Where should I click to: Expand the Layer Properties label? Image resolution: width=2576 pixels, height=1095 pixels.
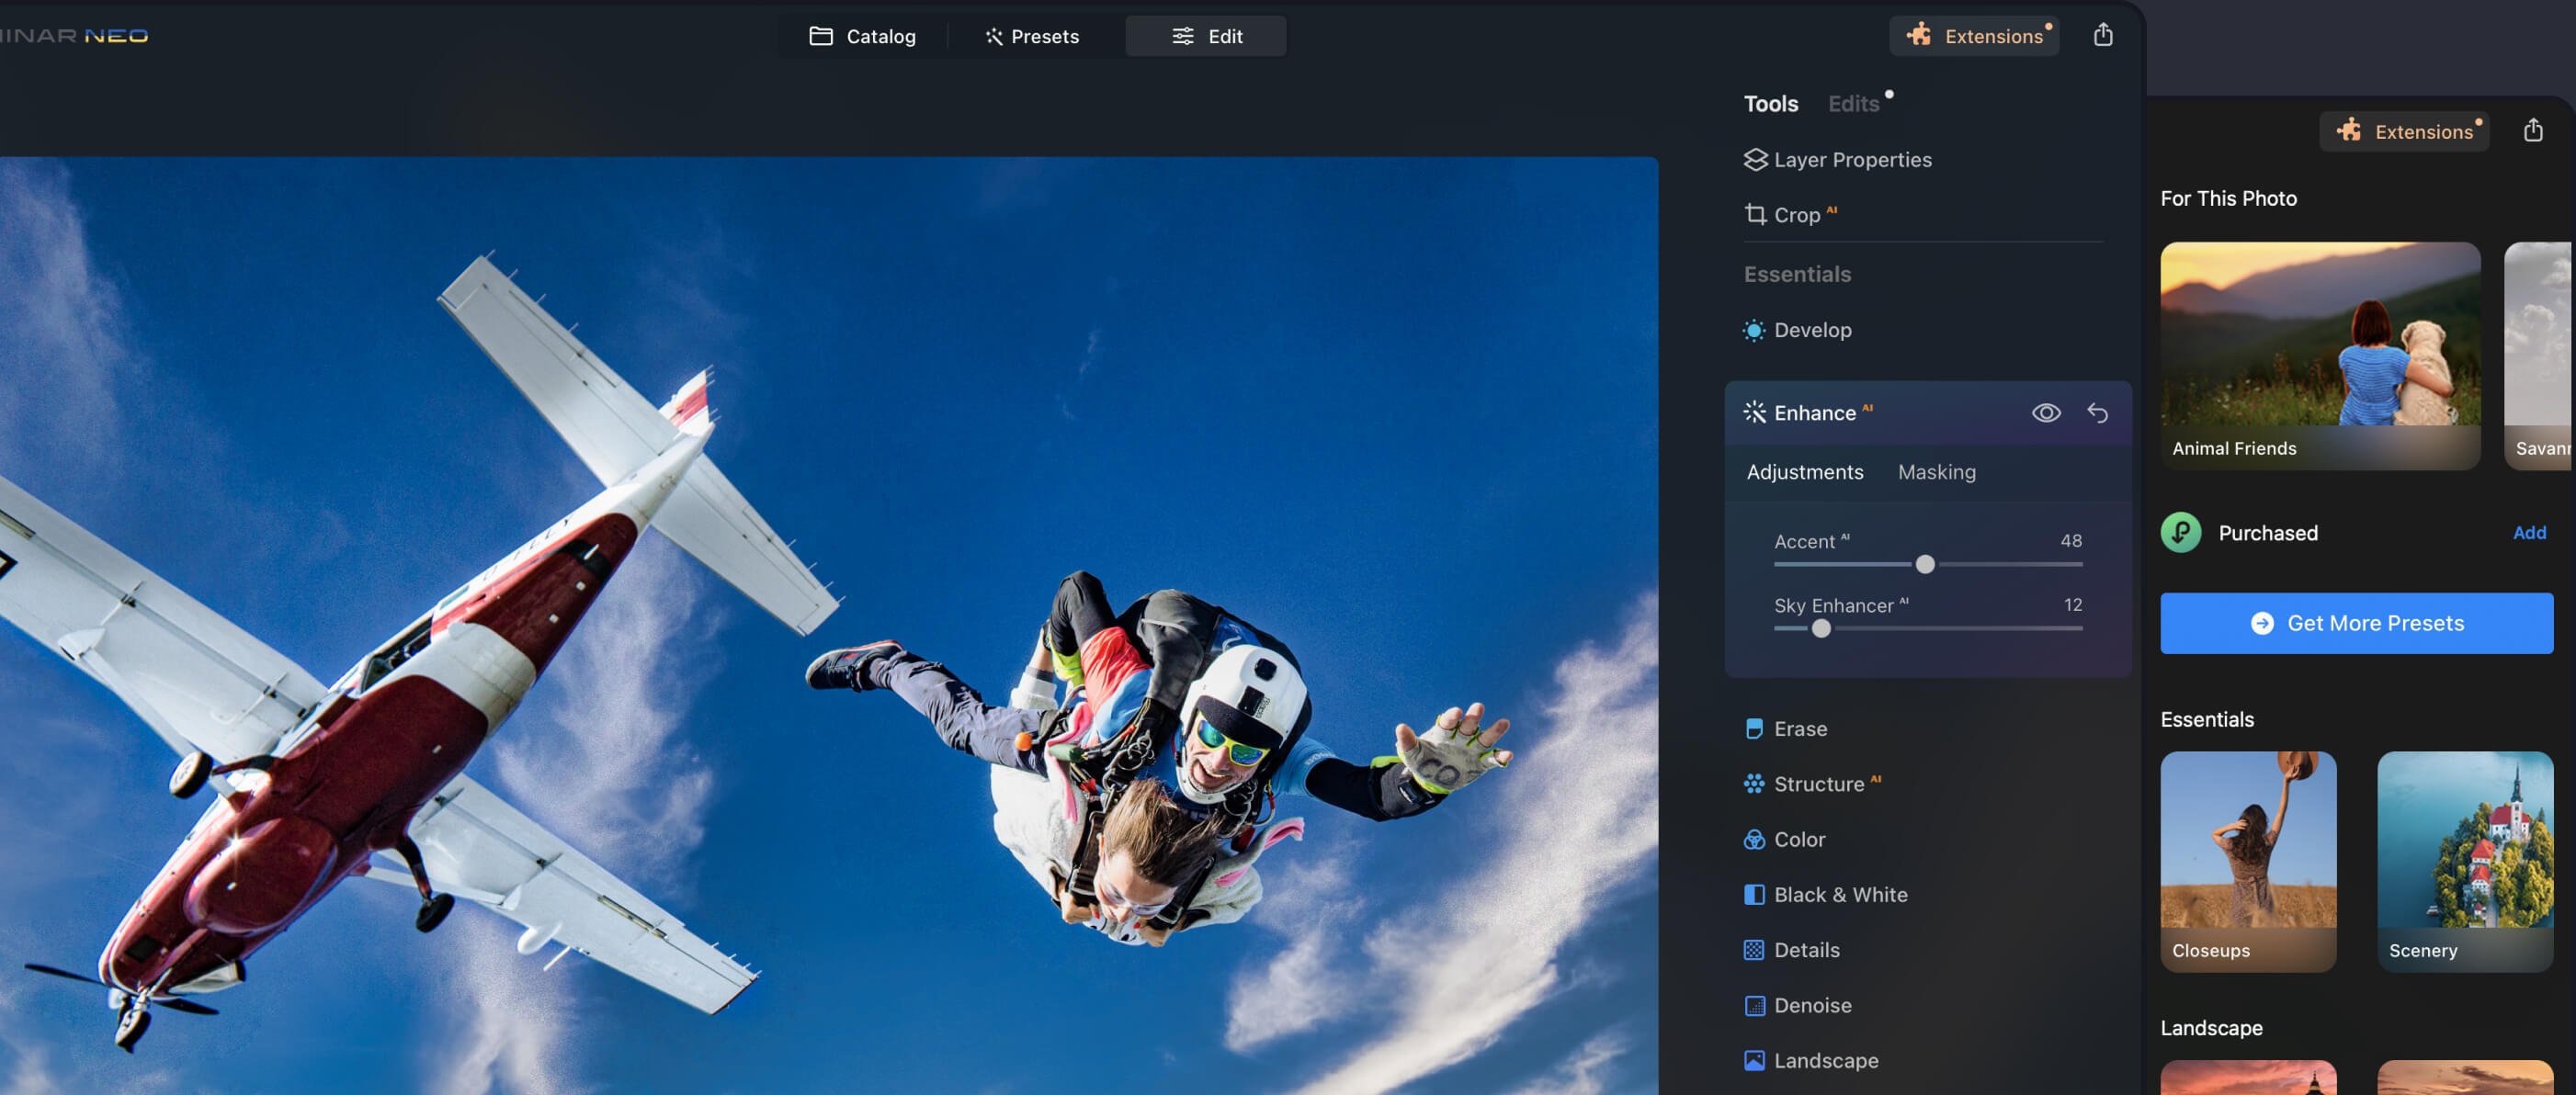click(1852, 159)
